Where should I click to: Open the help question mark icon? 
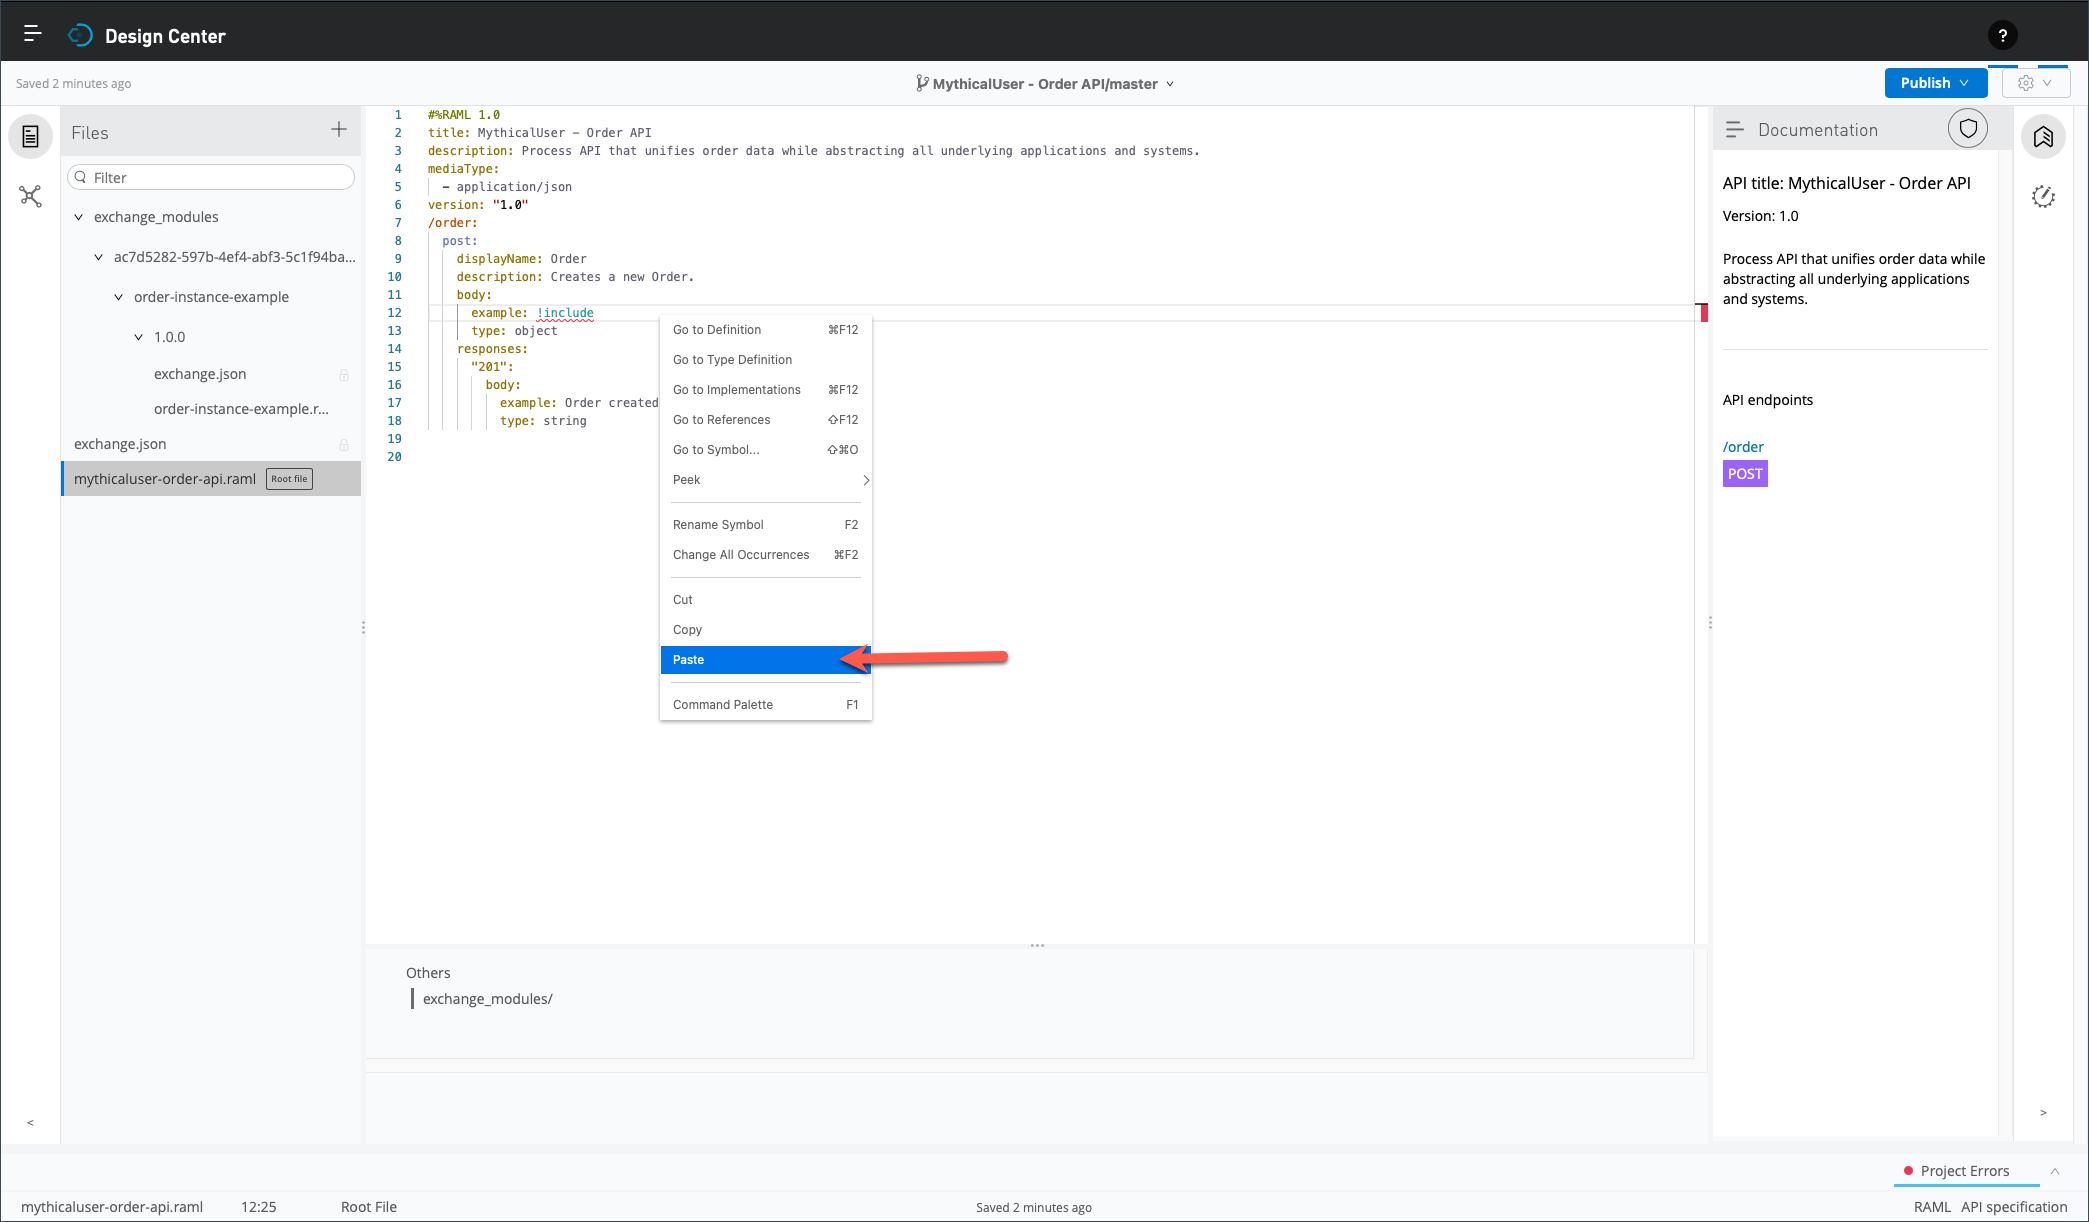[2002, 36]
